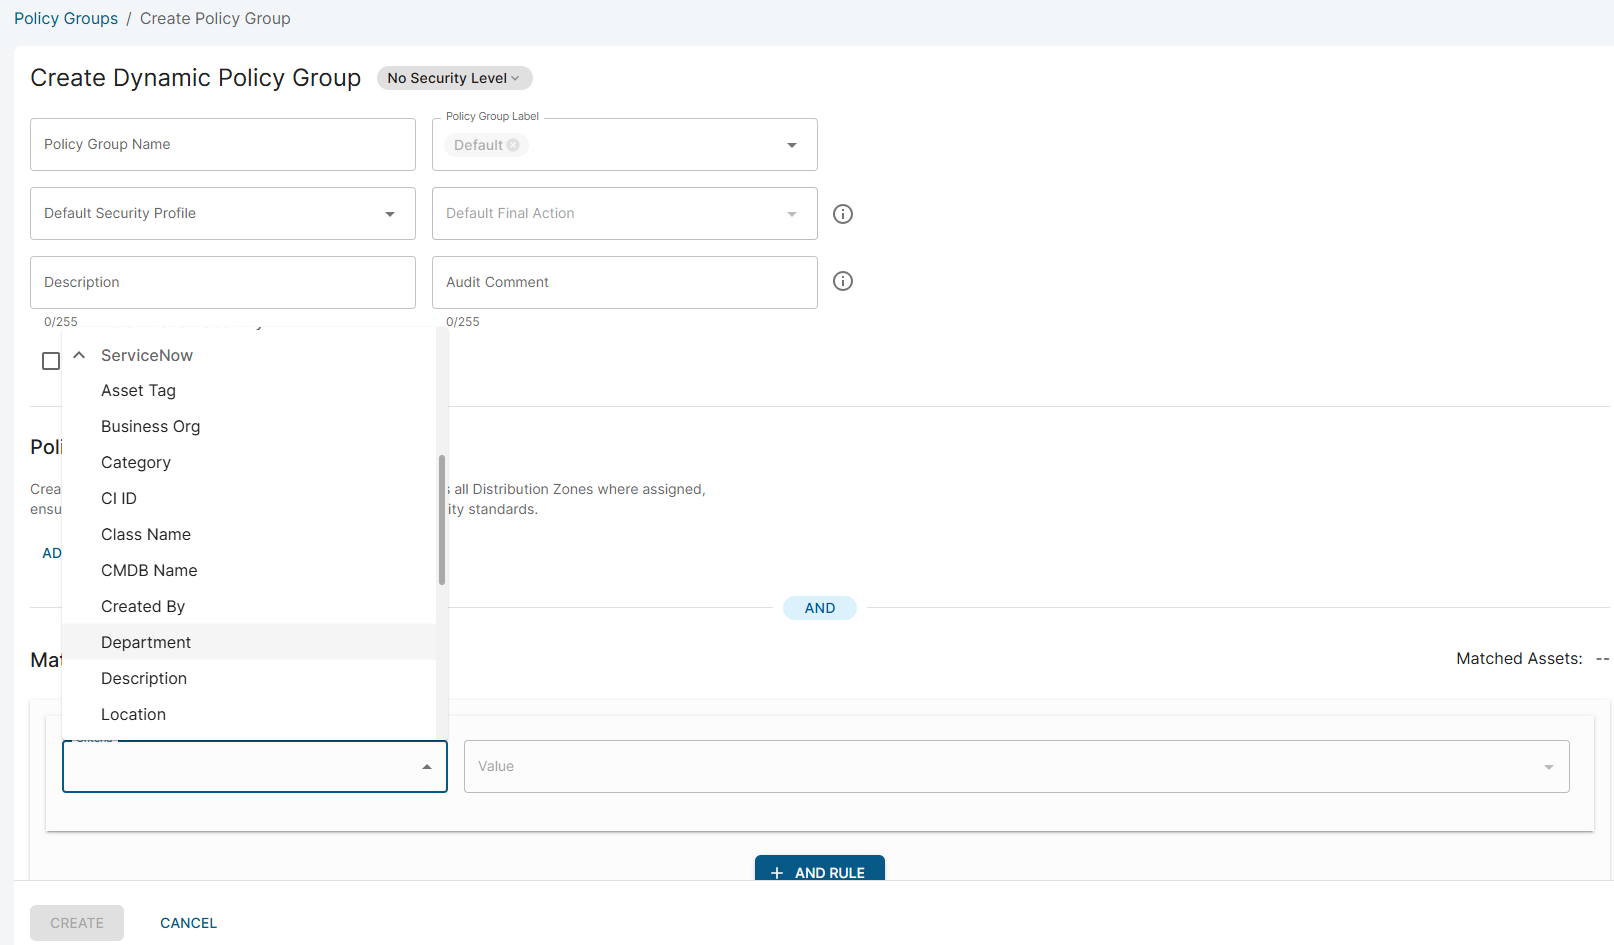Click the plus icon on AND RULE button
The width and height of the screenshot is (1614, 945).
(777, 872)
